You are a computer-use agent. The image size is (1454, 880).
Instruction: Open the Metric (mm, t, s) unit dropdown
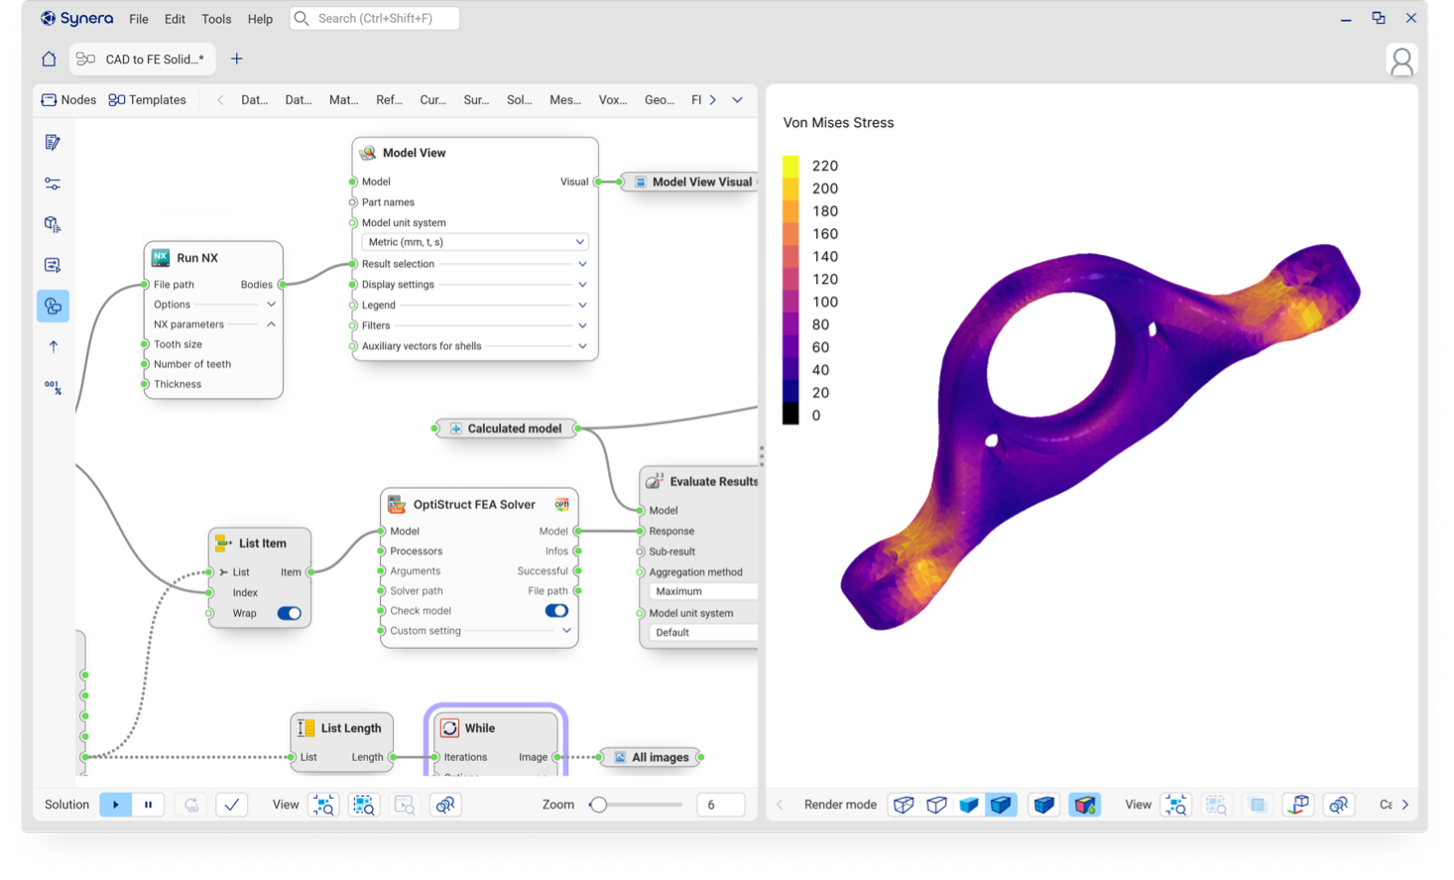473,241
